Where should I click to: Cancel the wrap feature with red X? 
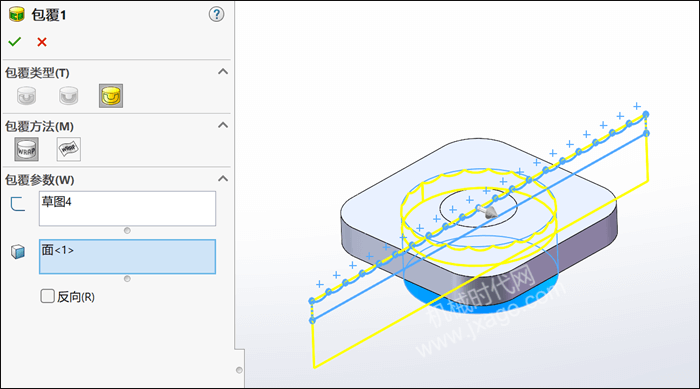(x=42, y=42)
